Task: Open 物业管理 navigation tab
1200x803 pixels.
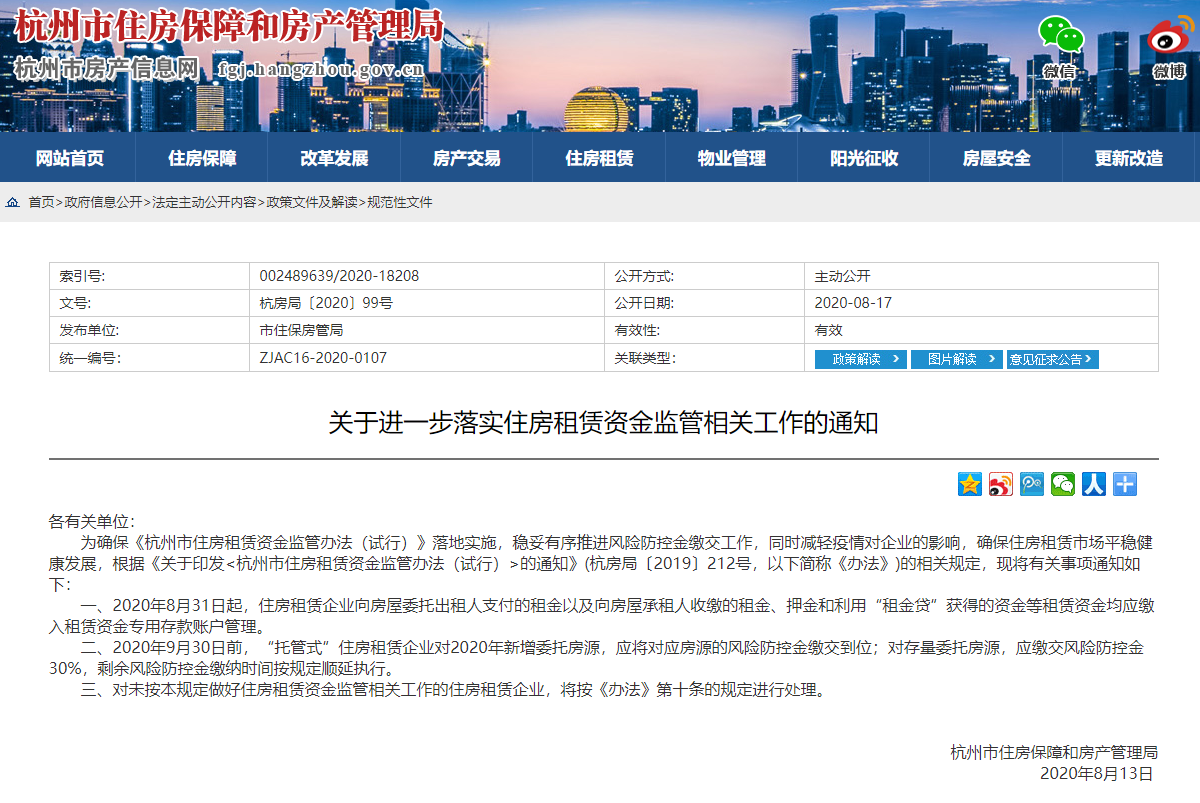Action: pyautogui.click(x=732, y=158)
